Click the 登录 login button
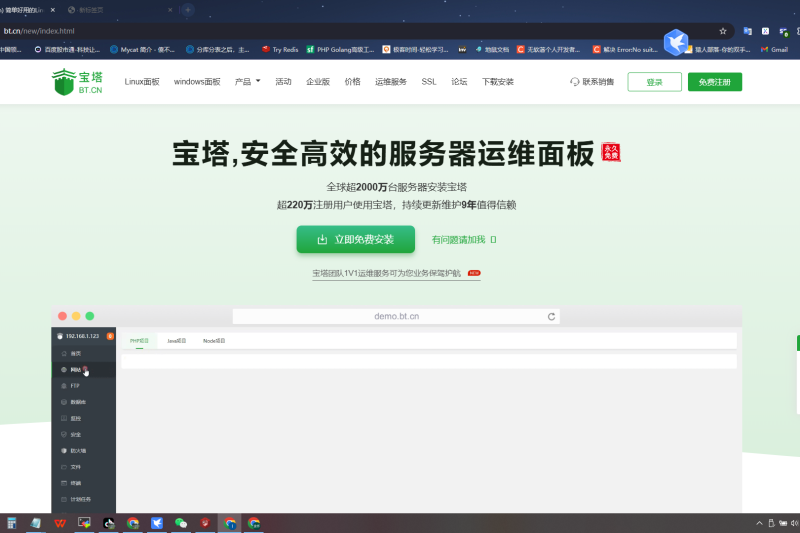800x533 pixels. click(x=654, y=82)
